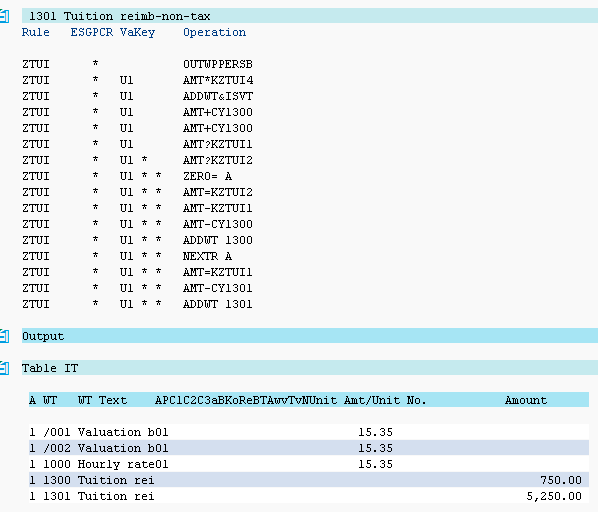Collapse the Table IT section icon

(x=4, y=368)
